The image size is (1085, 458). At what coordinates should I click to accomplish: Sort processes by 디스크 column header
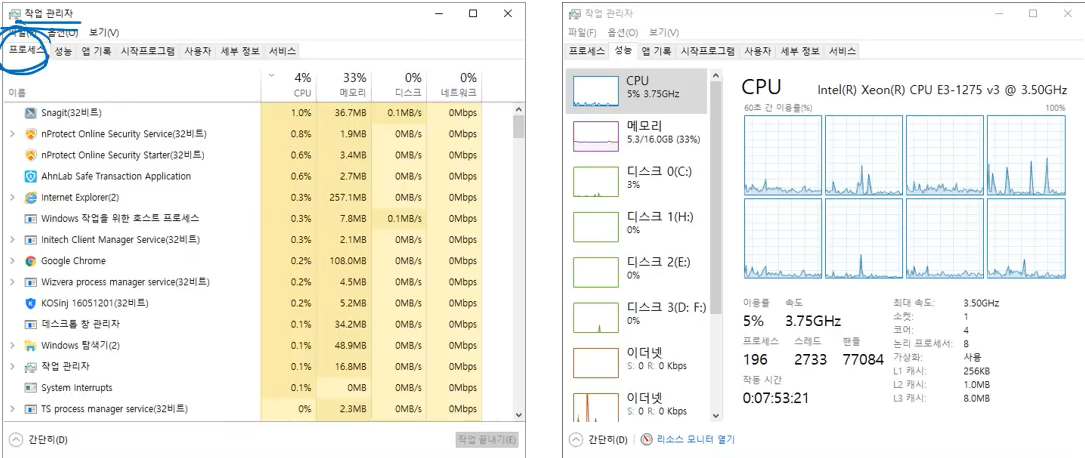coord(399,84)
